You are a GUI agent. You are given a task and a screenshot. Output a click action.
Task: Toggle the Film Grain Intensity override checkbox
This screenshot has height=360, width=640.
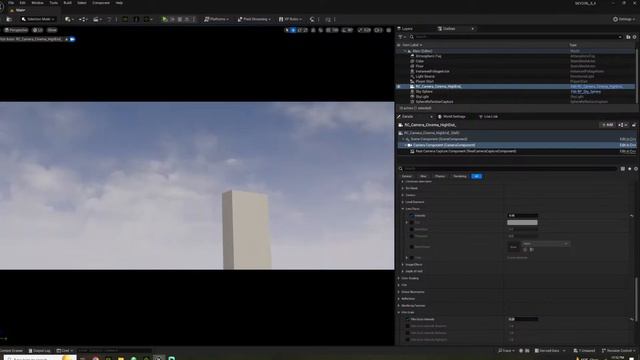click(x=408, y=320)
